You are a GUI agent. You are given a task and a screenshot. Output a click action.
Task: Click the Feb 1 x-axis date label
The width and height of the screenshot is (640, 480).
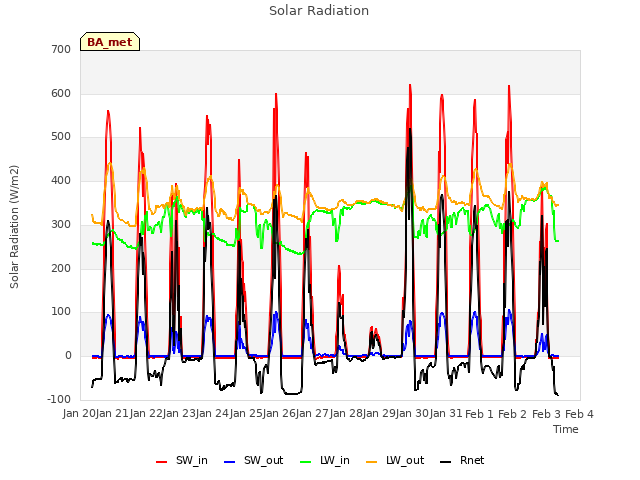coord(479,414)
